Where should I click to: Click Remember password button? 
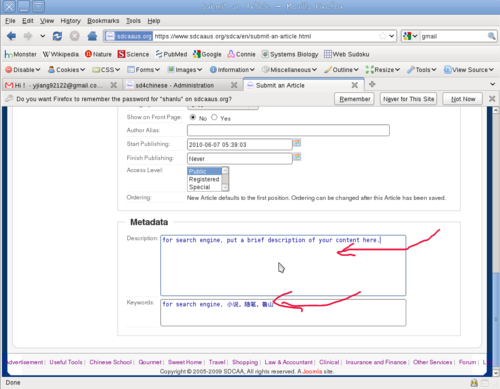click(355, 99)
